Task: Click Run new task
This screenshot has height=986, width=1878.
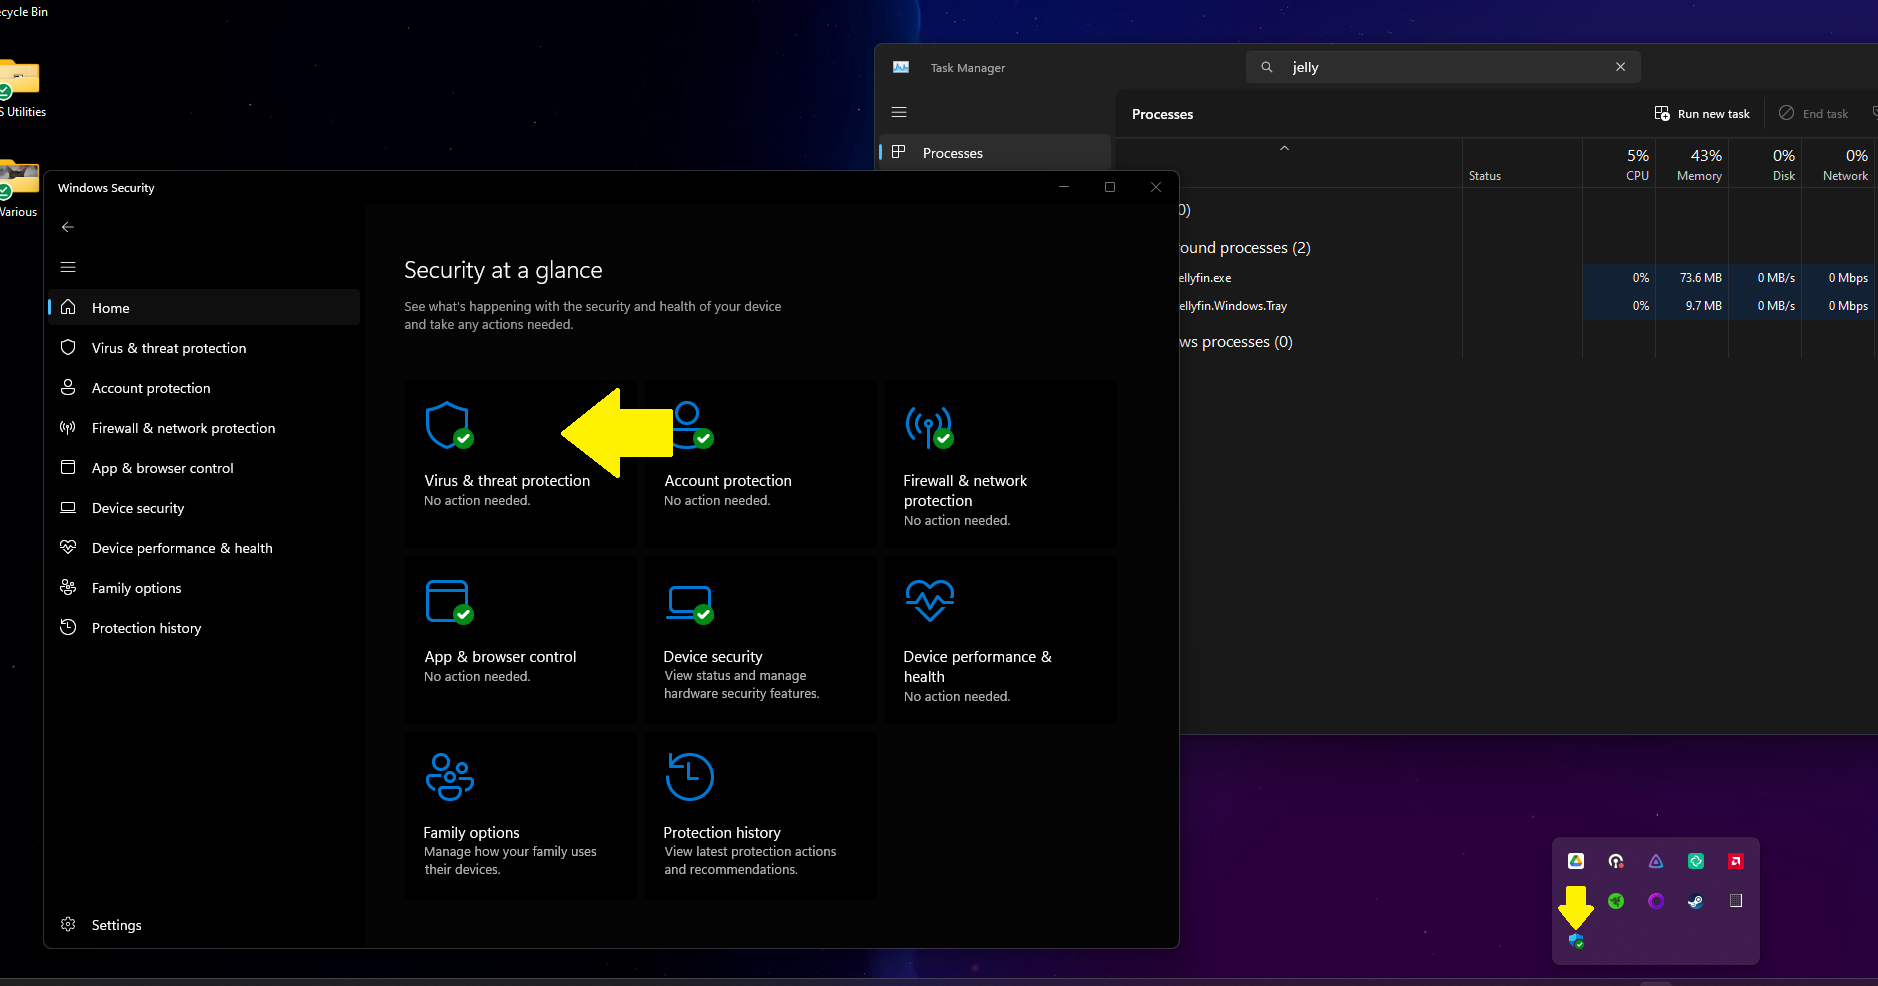Action: pos(1702,114)
